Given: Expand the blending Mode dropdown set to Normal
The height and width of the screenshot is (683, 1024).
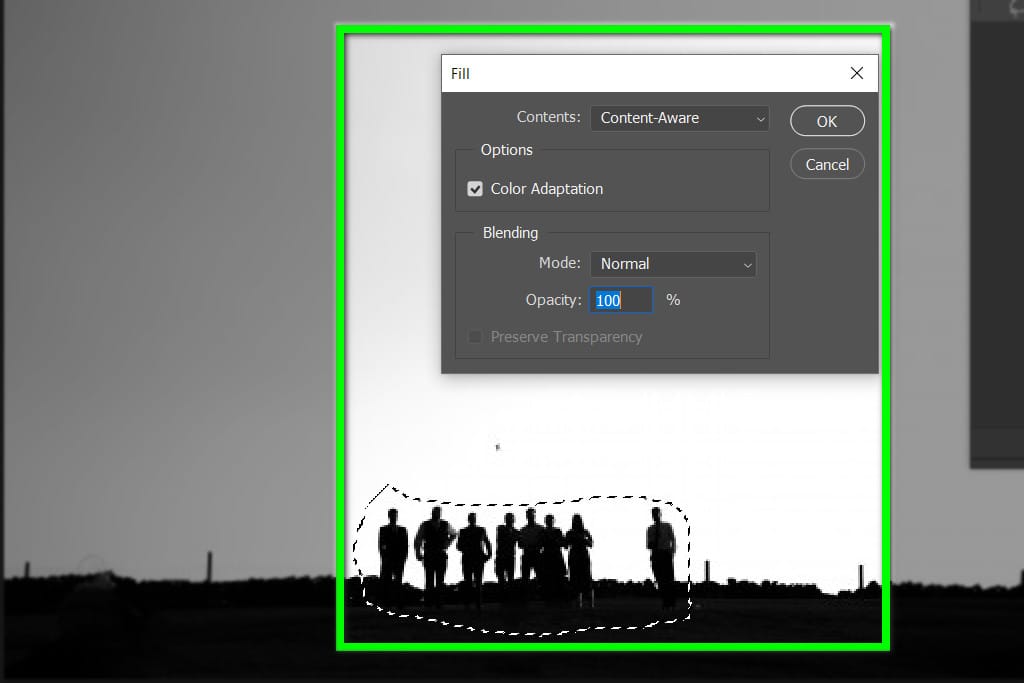Looking at the screenshot, I should click(x=673, y=264).
